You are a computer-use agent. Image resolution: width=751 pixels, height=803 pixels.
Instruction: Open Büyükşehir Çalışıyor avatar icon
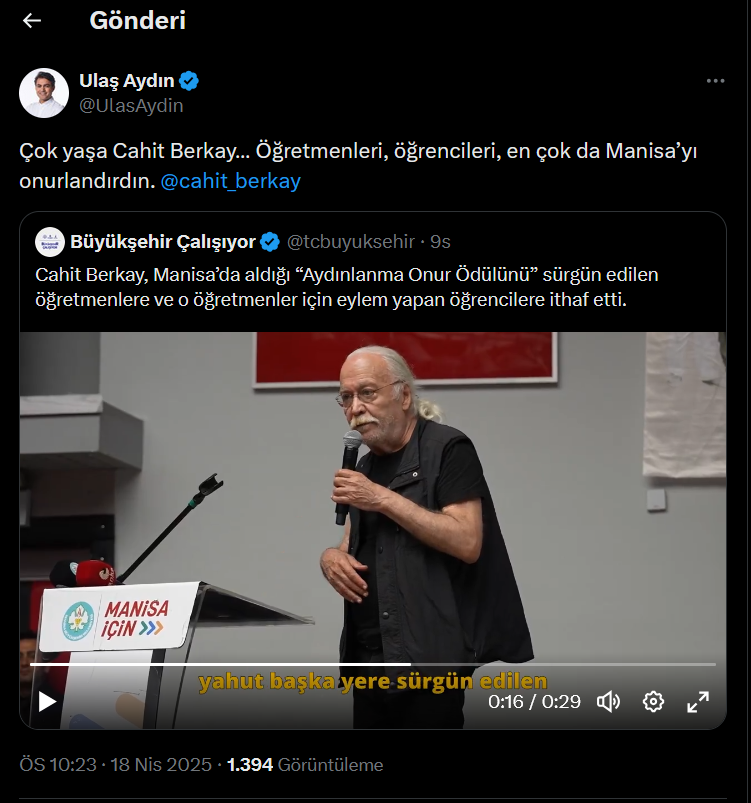(x=50, y=242)
